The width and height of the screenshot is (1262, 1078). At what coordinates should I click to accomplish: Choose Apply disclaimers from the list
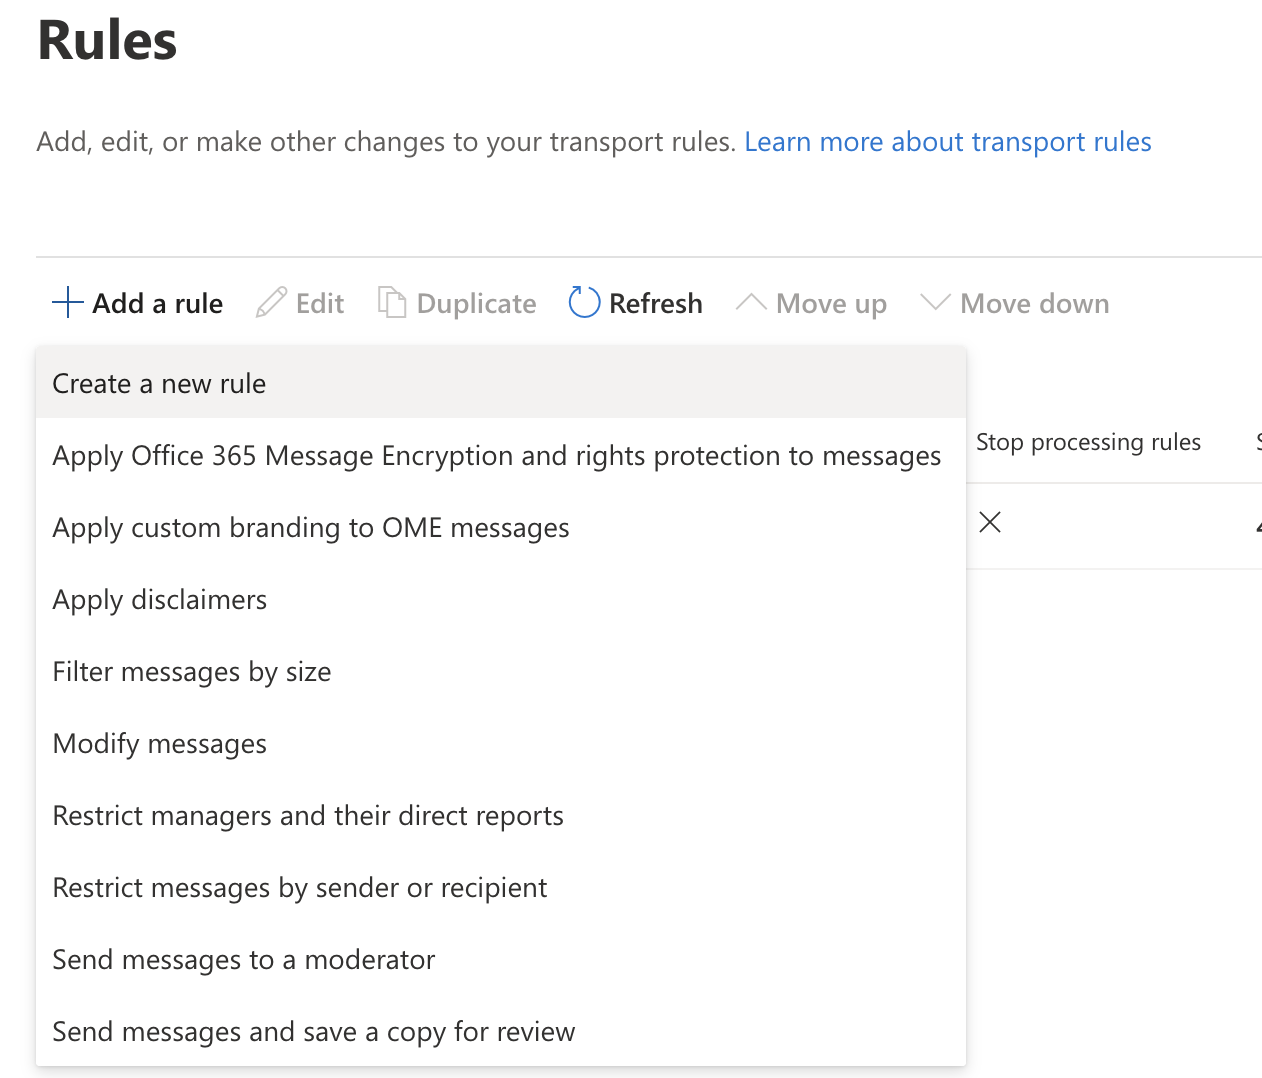tap(159, 600)
